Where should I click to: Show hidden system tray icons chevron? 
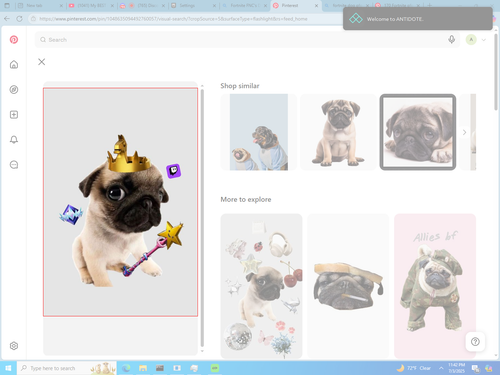[441, 368]
